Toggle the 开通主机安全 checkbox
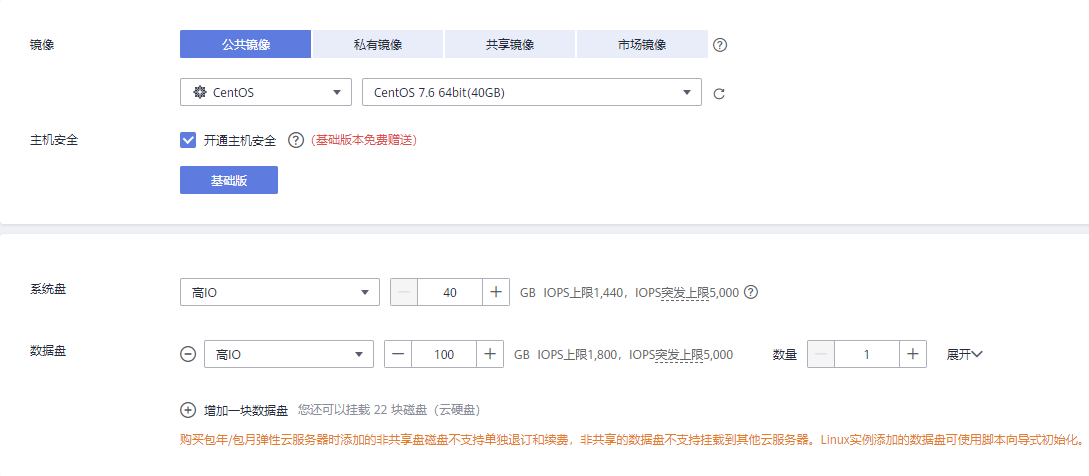 tap(188, 140)
